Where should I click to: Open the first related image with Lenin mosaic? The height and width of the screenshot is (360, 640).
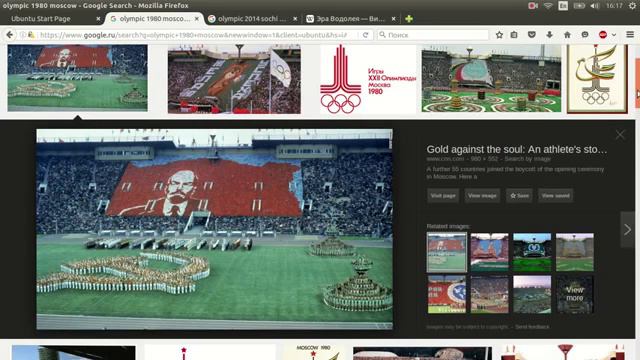coord(447,252)
